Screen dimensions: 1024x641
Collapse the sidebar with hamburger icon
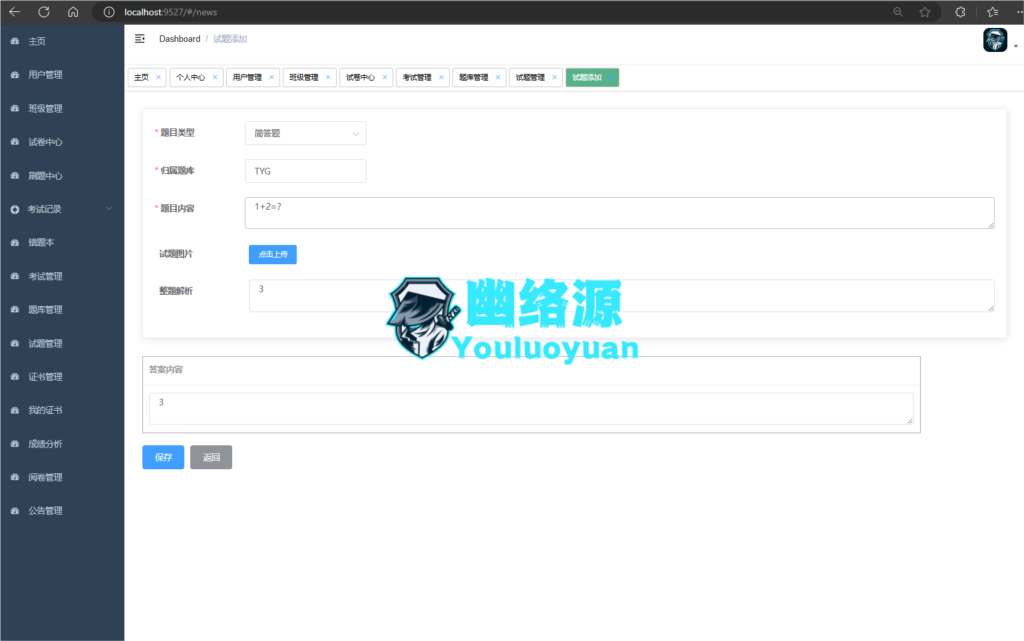tap(140, 39)
